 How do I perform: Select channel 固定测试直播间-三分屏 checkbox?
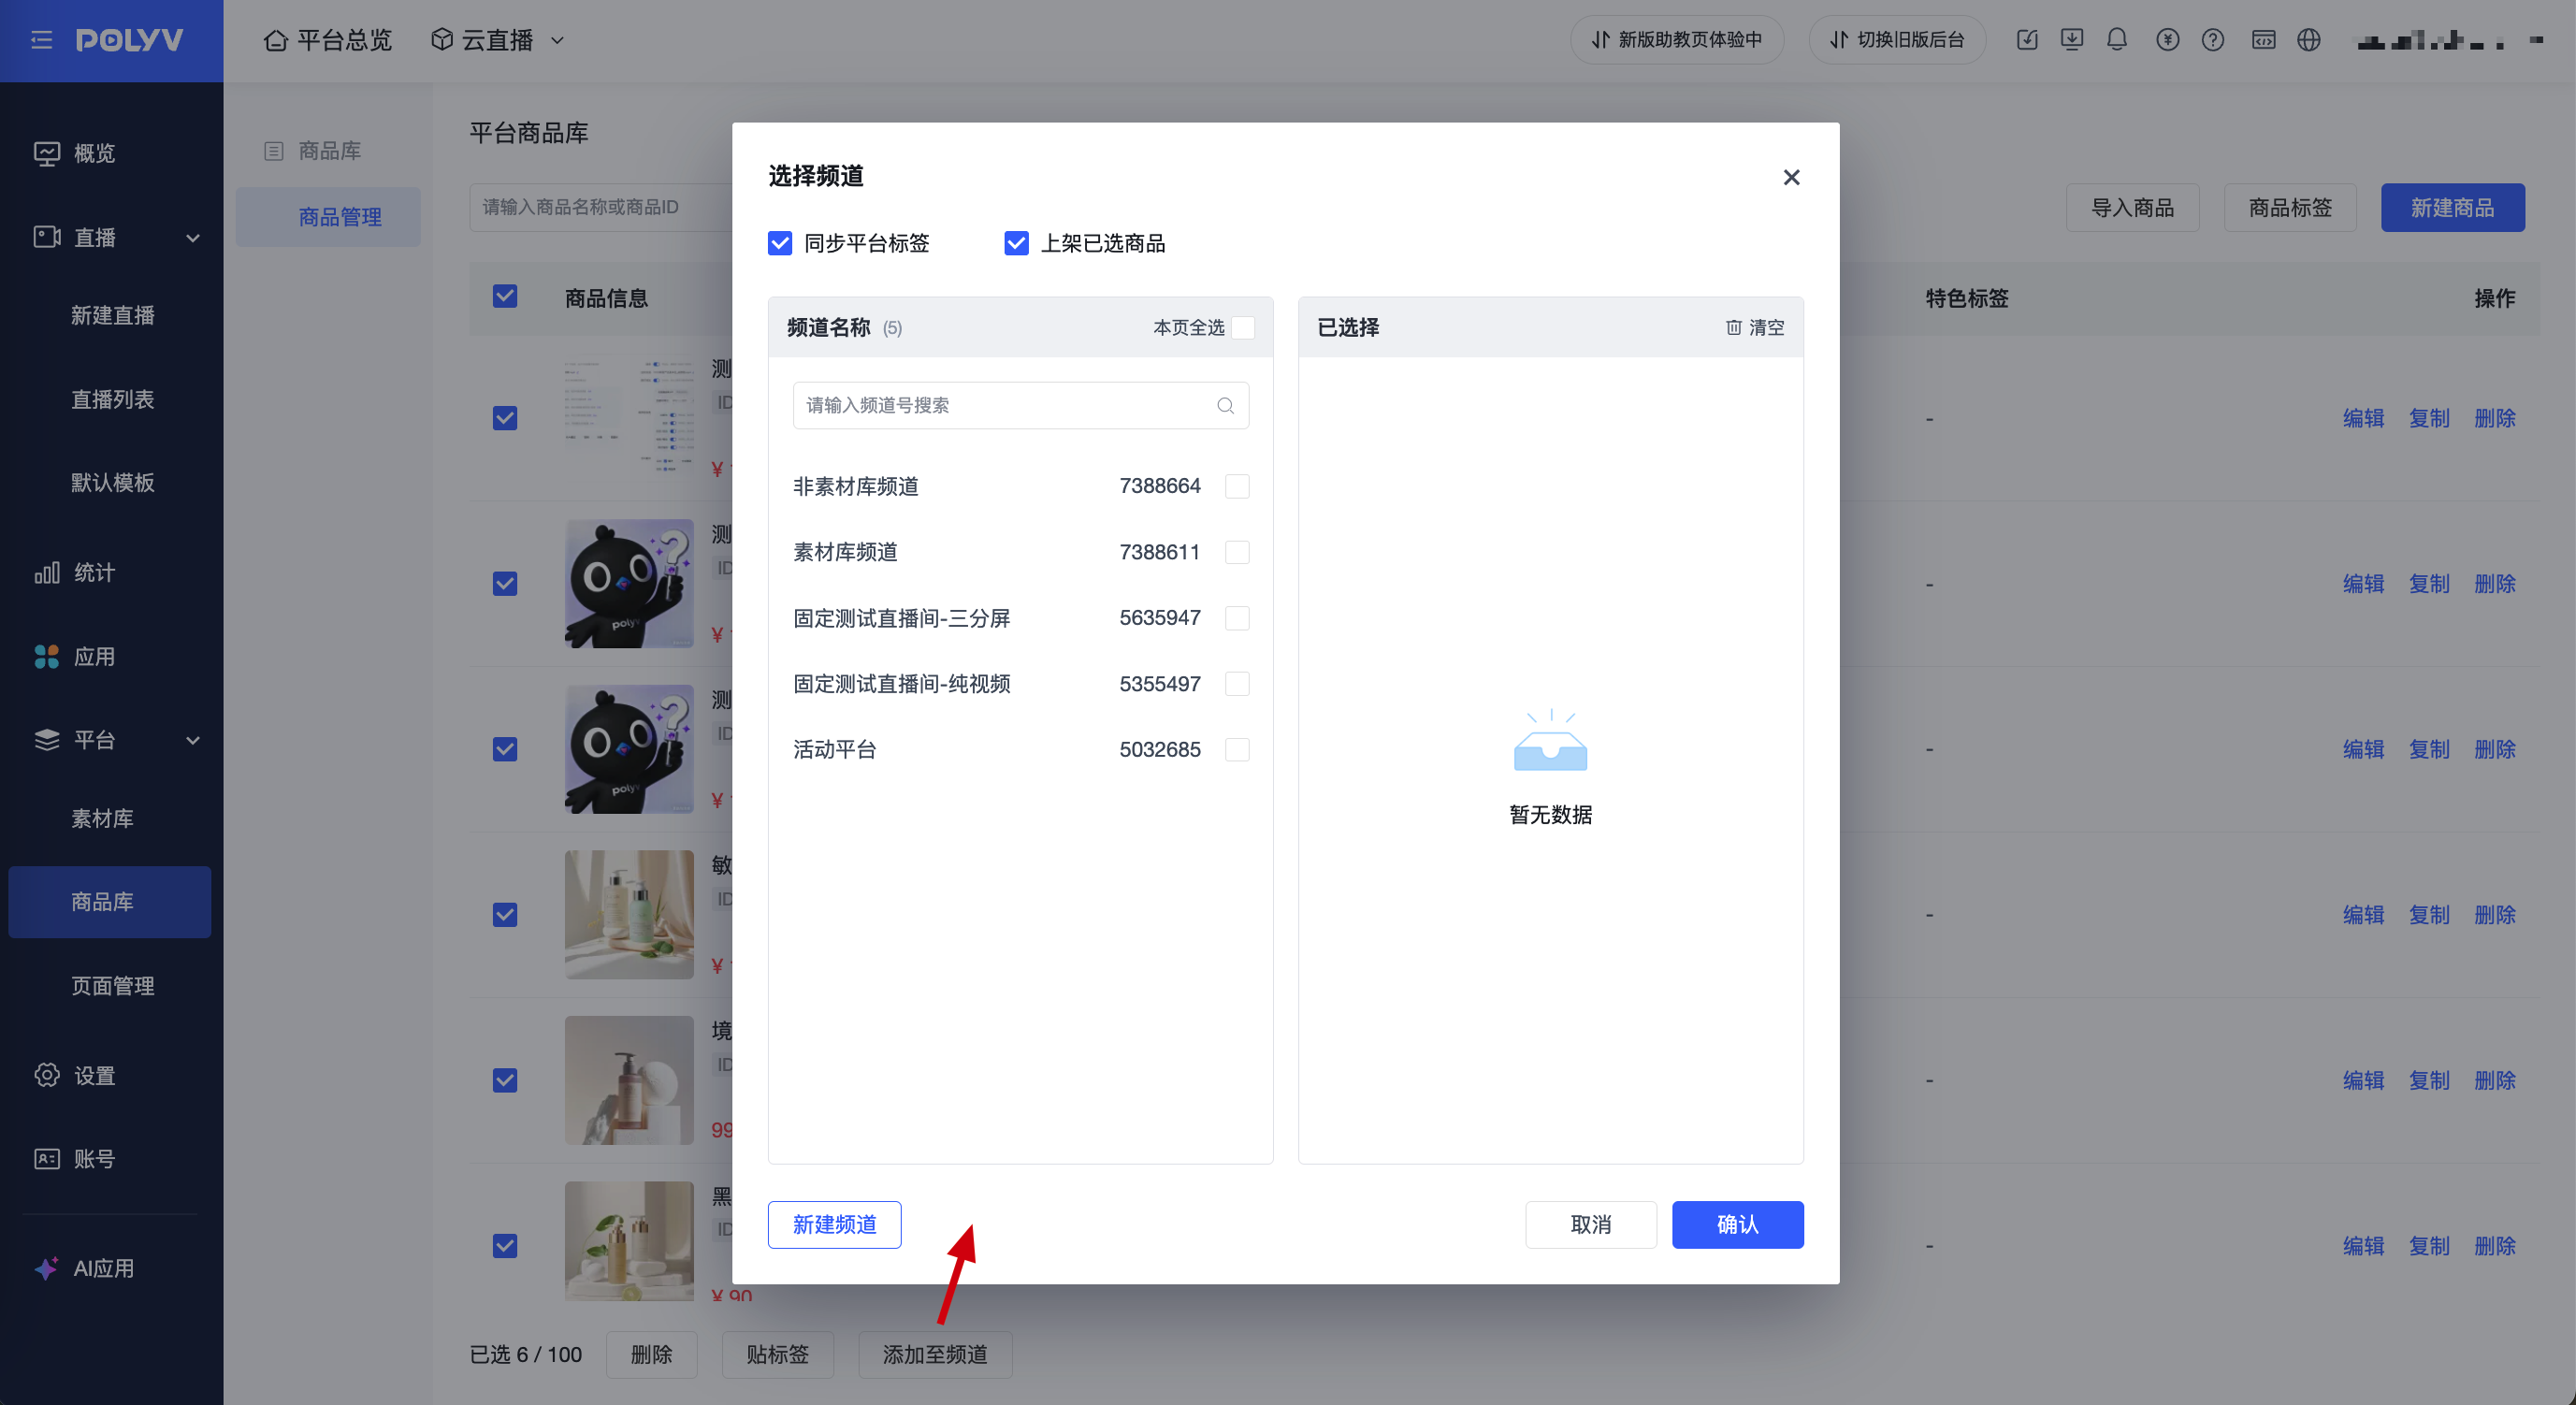pyautogui.click(x=1237, y=618)
